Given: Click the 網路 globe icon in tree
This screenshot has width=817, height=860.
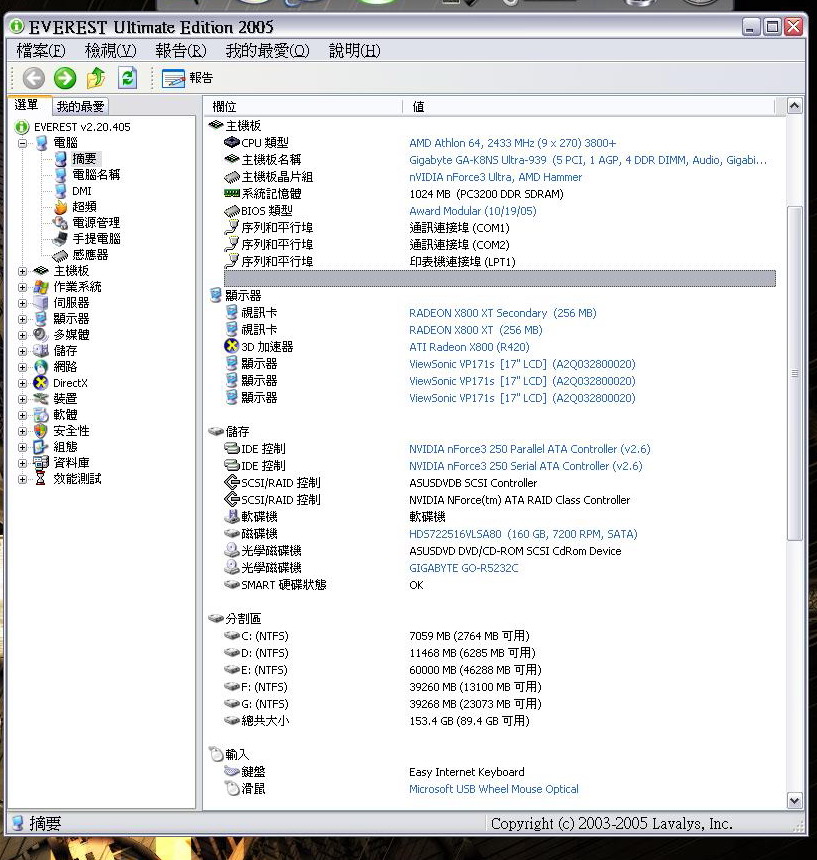Looking at the screenshot, I should 41,367.
